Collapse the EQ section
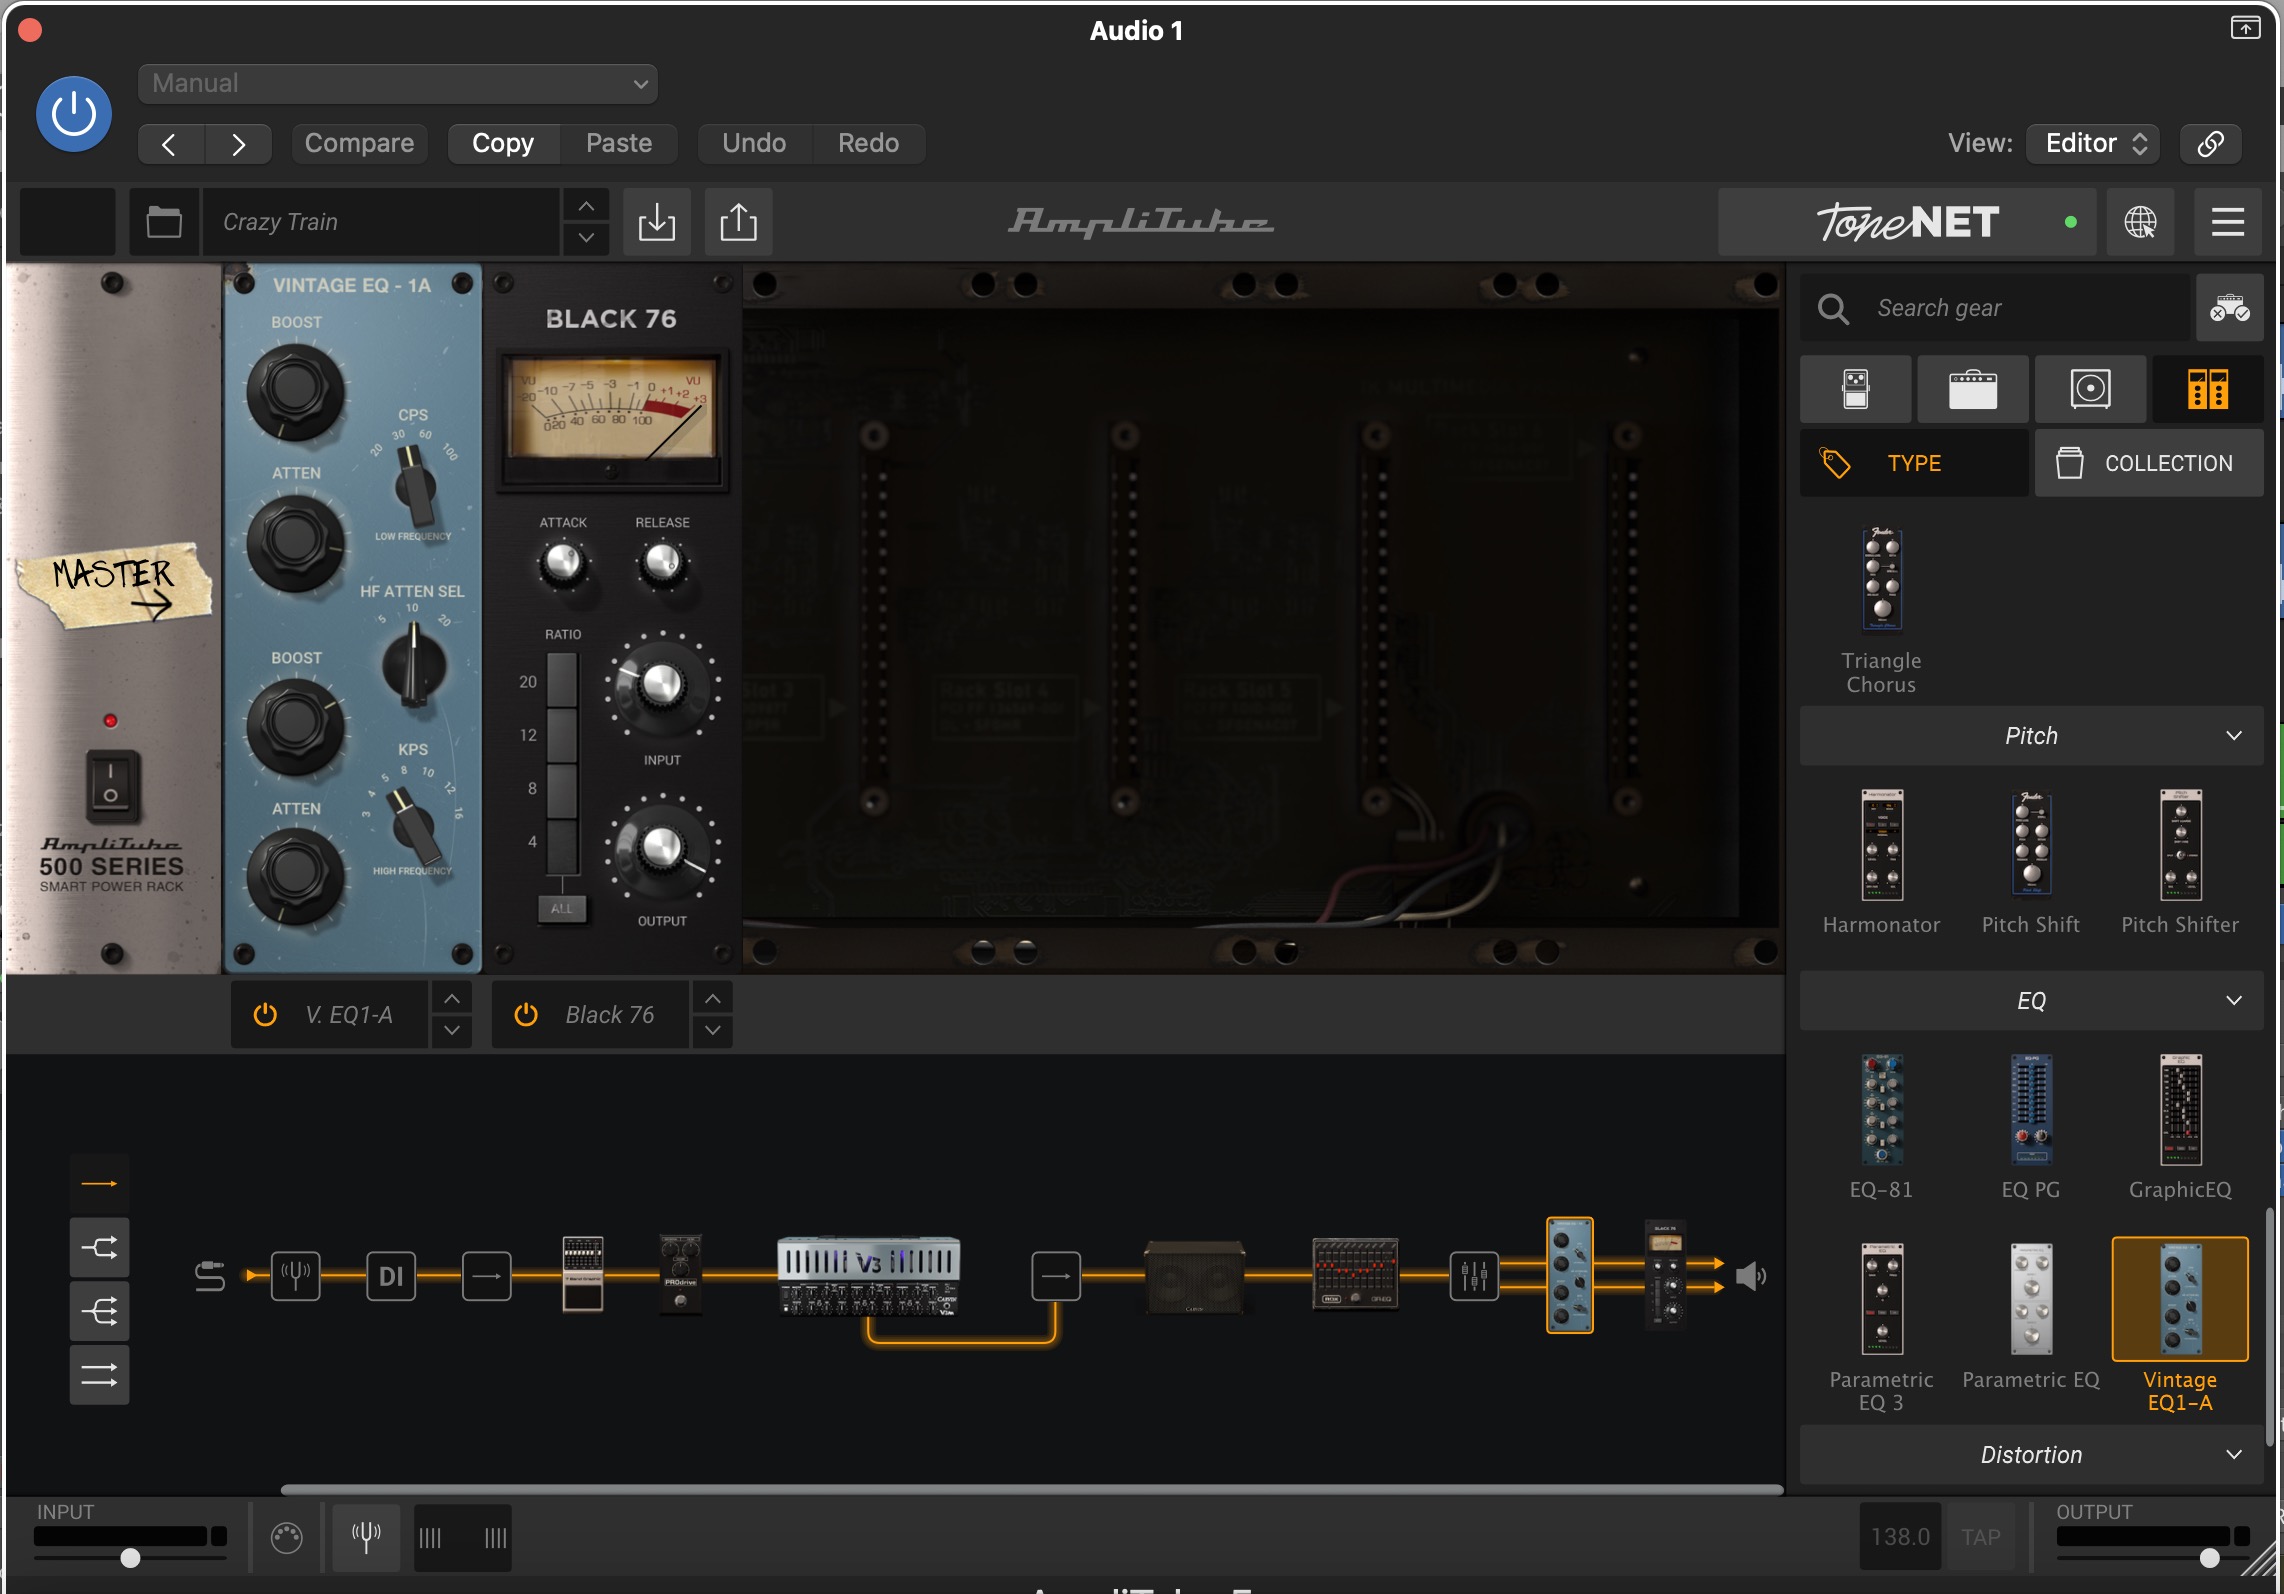2284x1594 pixels. [2031, 1001]
